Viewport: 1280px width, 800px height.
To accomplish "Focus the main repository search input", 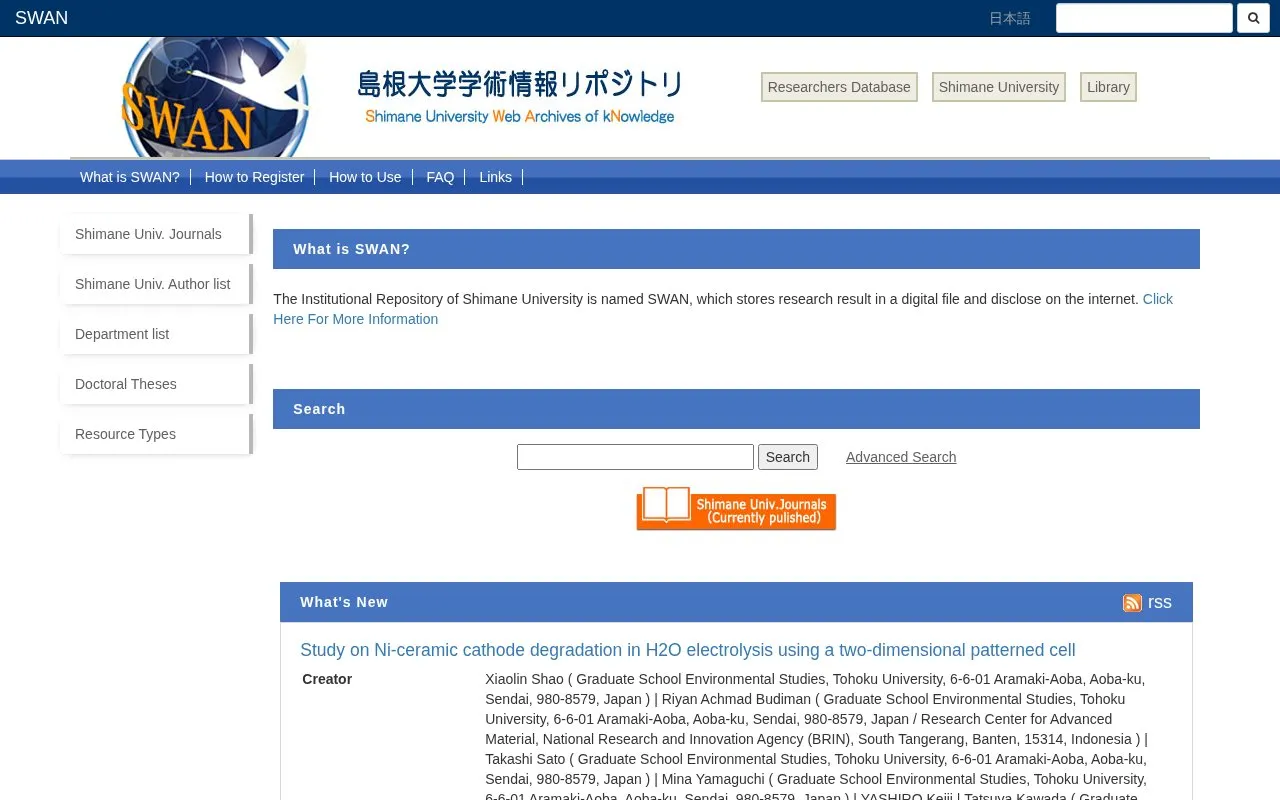I will pyautogui.click(x=635, y=457).
